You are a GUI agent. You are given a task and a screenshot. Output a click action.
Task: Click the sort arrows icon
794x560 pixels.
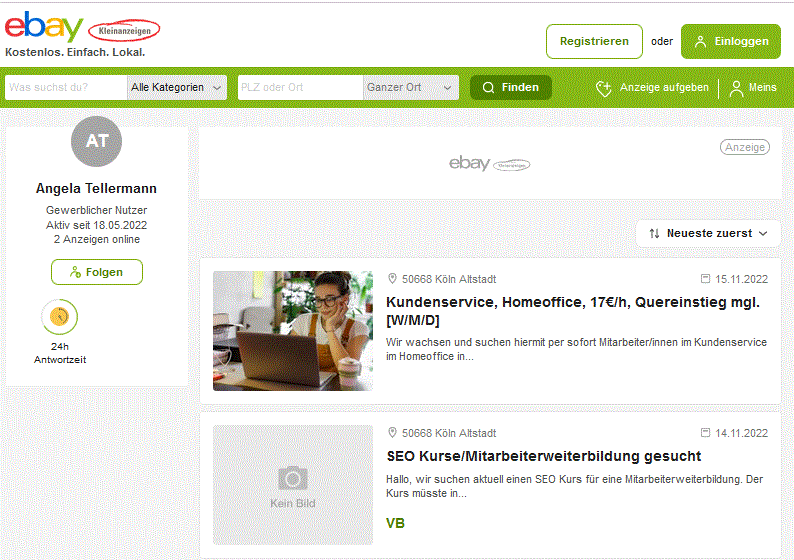(654, 233)
